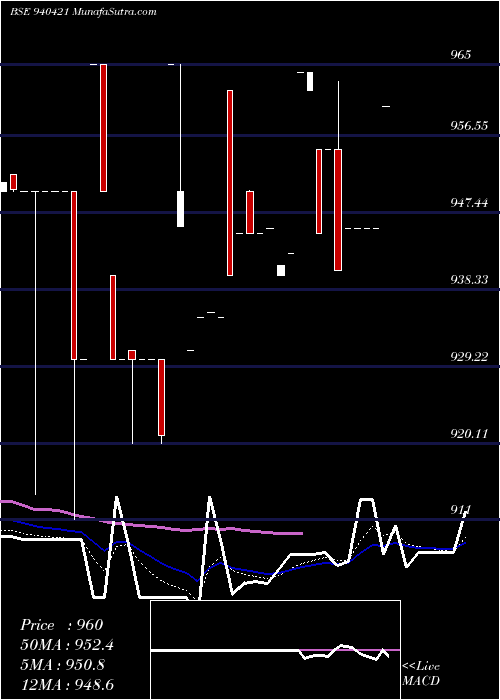Image resolution: width=500 pixels, height=700 pixels.
Task: Click inside the Live MACD inset panel
Action: pyautogui.click(x=275, y=650)
